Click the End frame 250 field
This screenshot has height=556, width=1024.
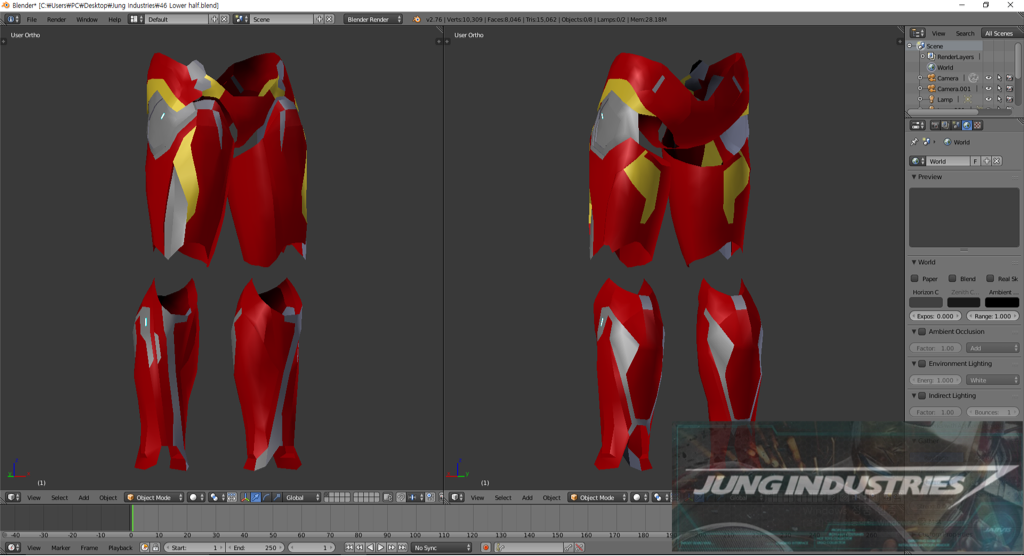(255, 548)
